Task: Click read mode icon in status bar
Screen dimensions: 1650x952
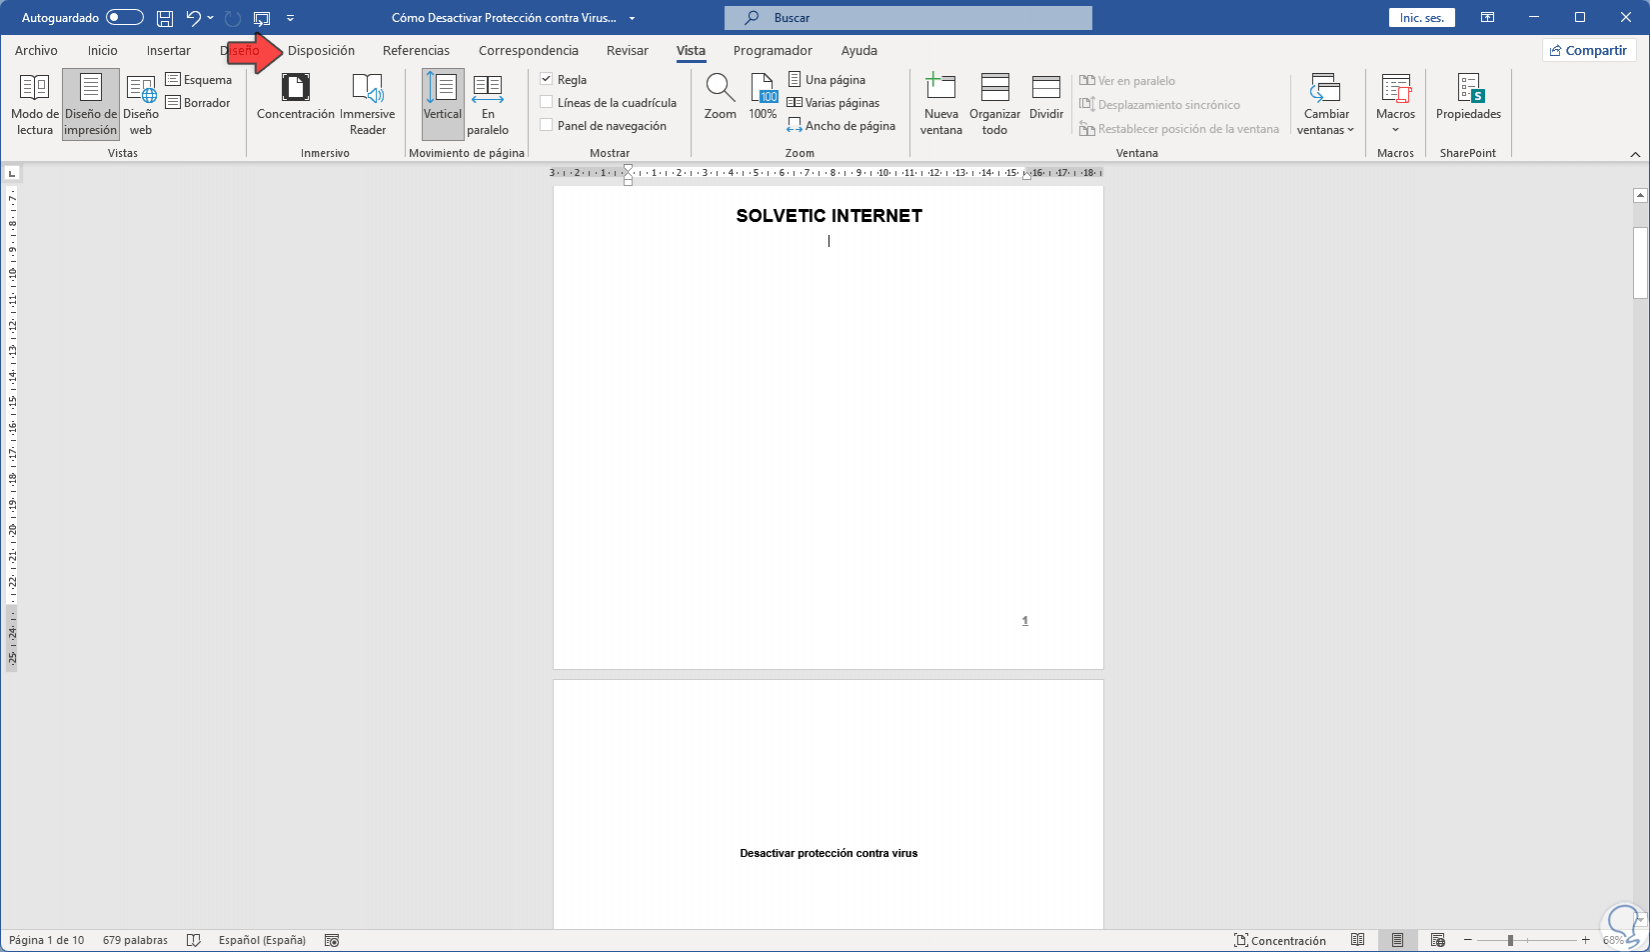Action: point(1358,940)
